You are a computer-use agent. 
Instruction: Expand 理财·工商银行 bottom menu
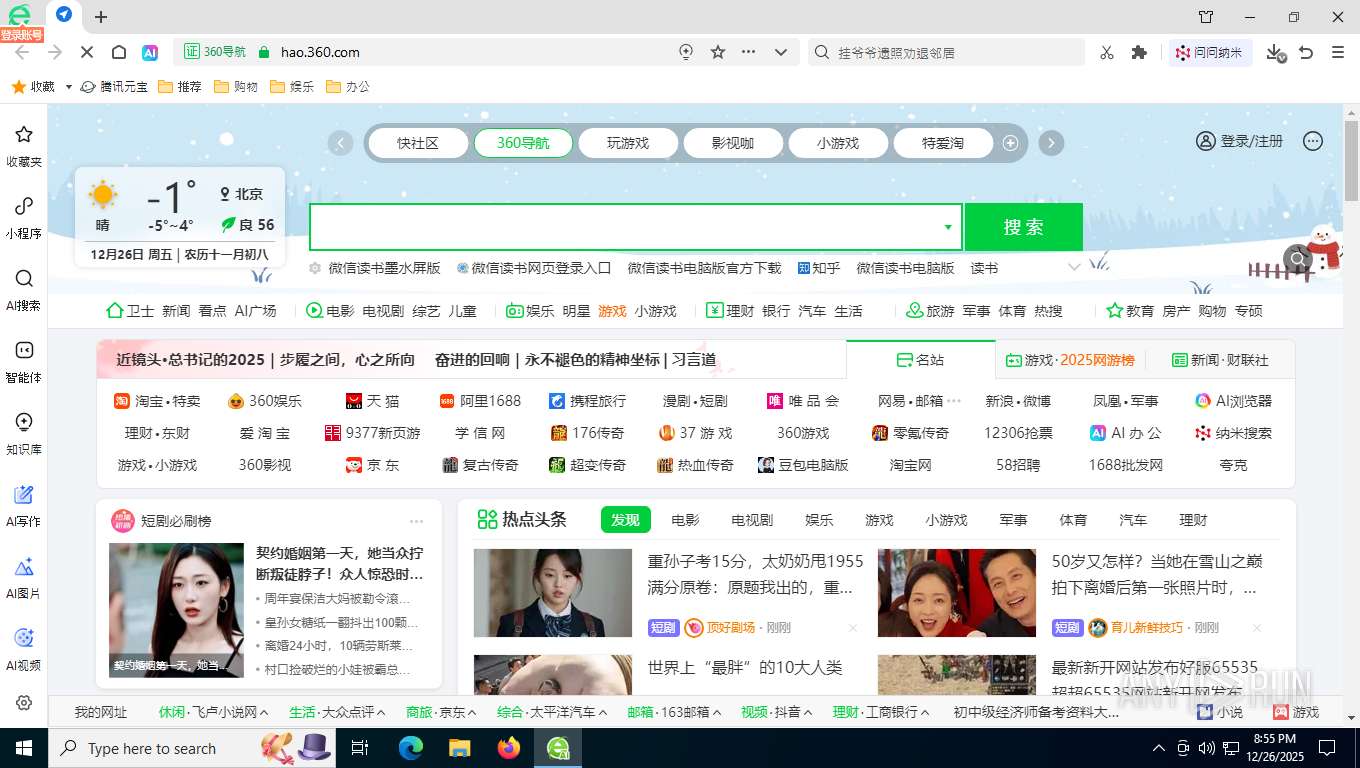[x=925, y=712]
